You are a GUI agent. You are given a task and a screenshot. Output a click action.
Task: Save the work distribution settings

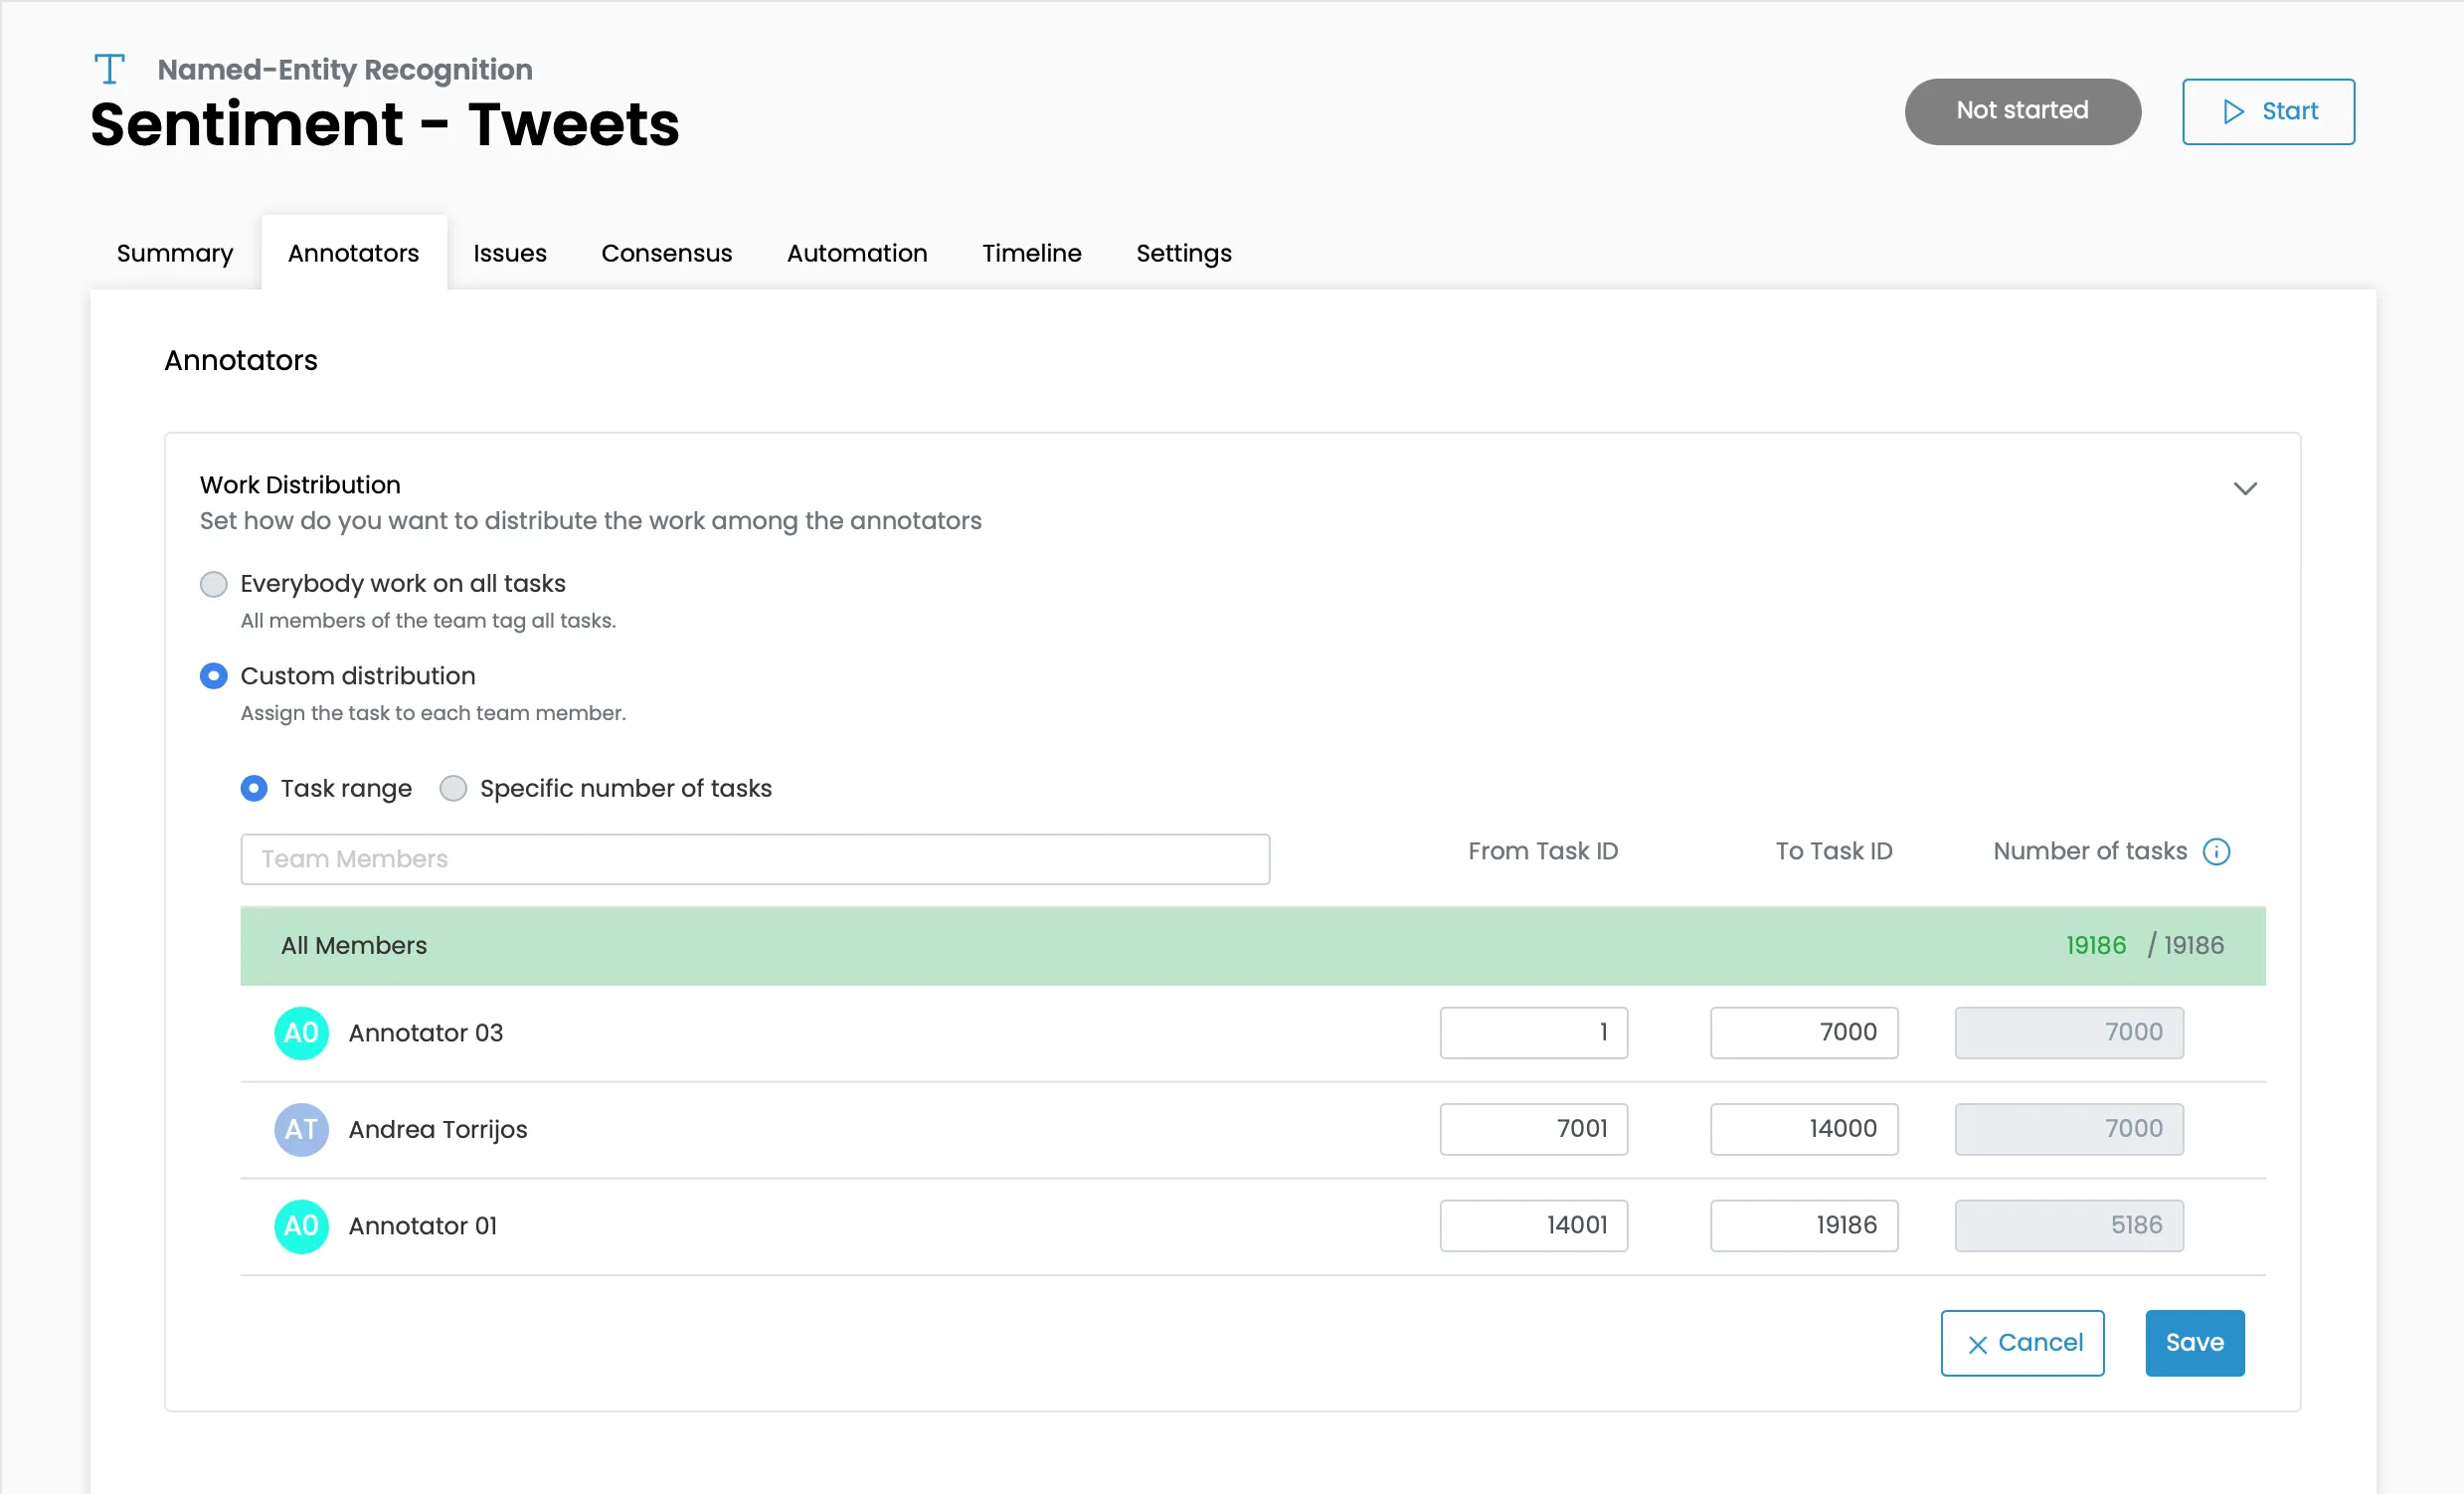[x=2194, y=1343]
